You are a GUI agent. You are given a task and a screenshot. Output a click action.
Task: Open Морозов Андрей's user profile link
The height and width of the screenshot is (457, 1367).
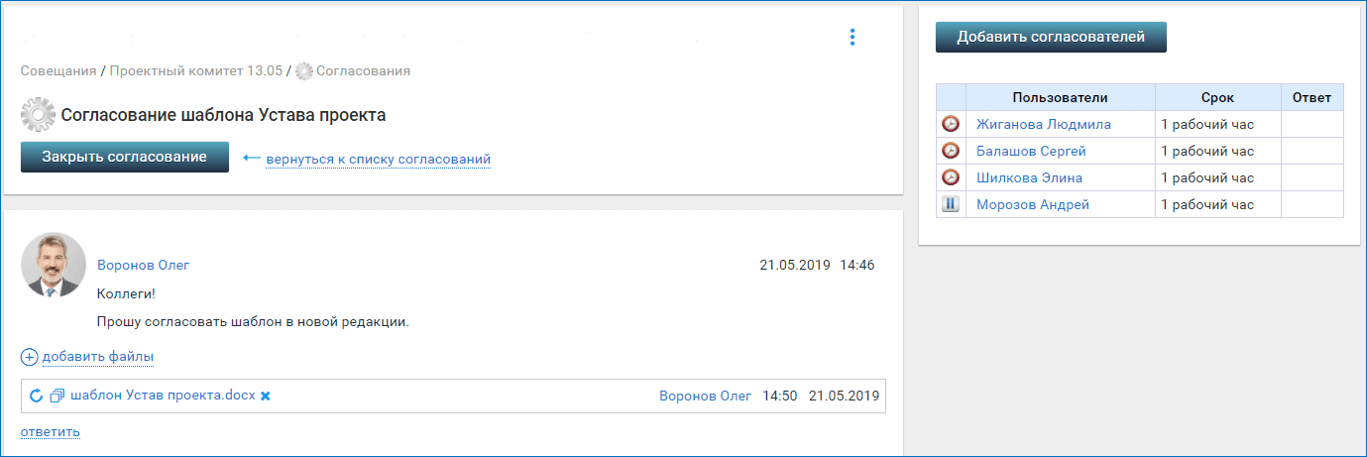click(1033, 205)
